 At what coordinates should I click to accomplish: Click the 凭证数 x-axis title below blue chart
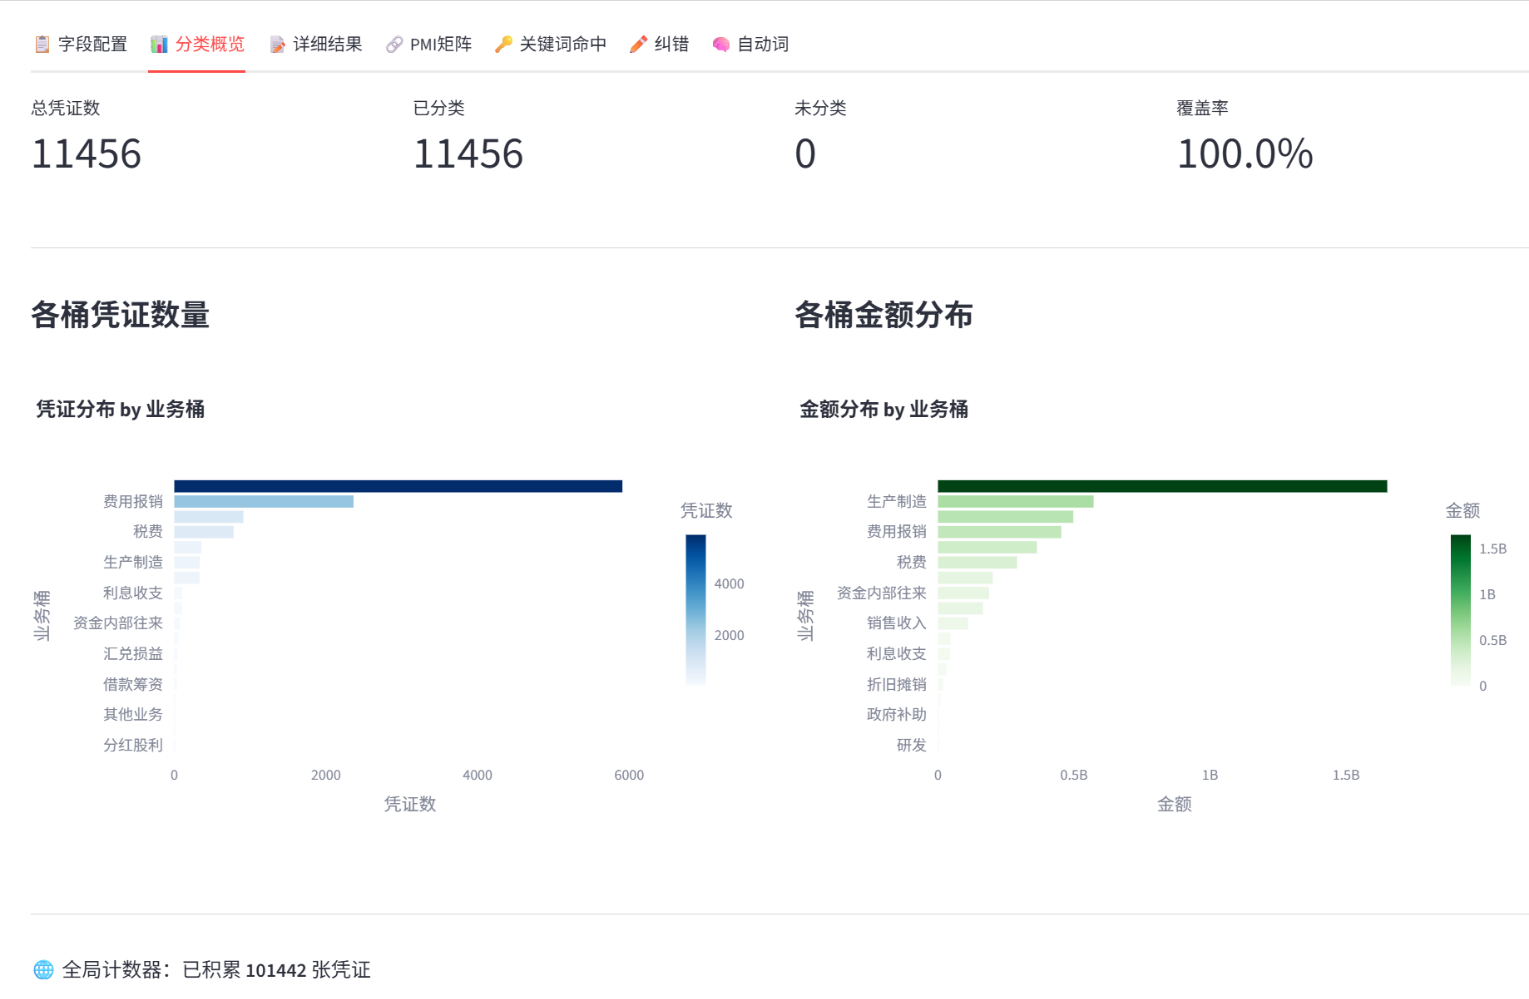tap(410, 804)
